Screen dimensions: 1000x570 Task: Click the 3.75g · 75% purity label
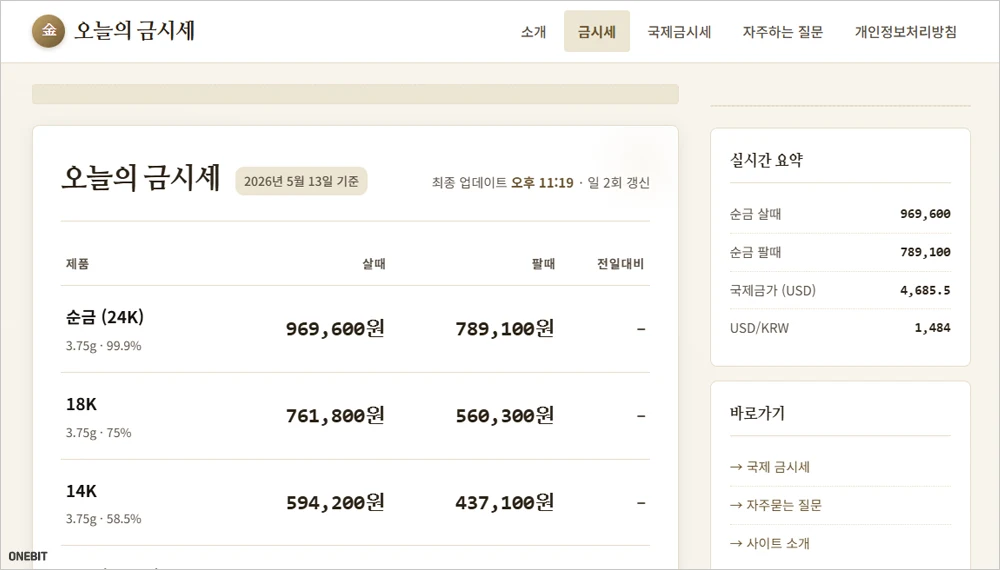[x=98, y=432]
